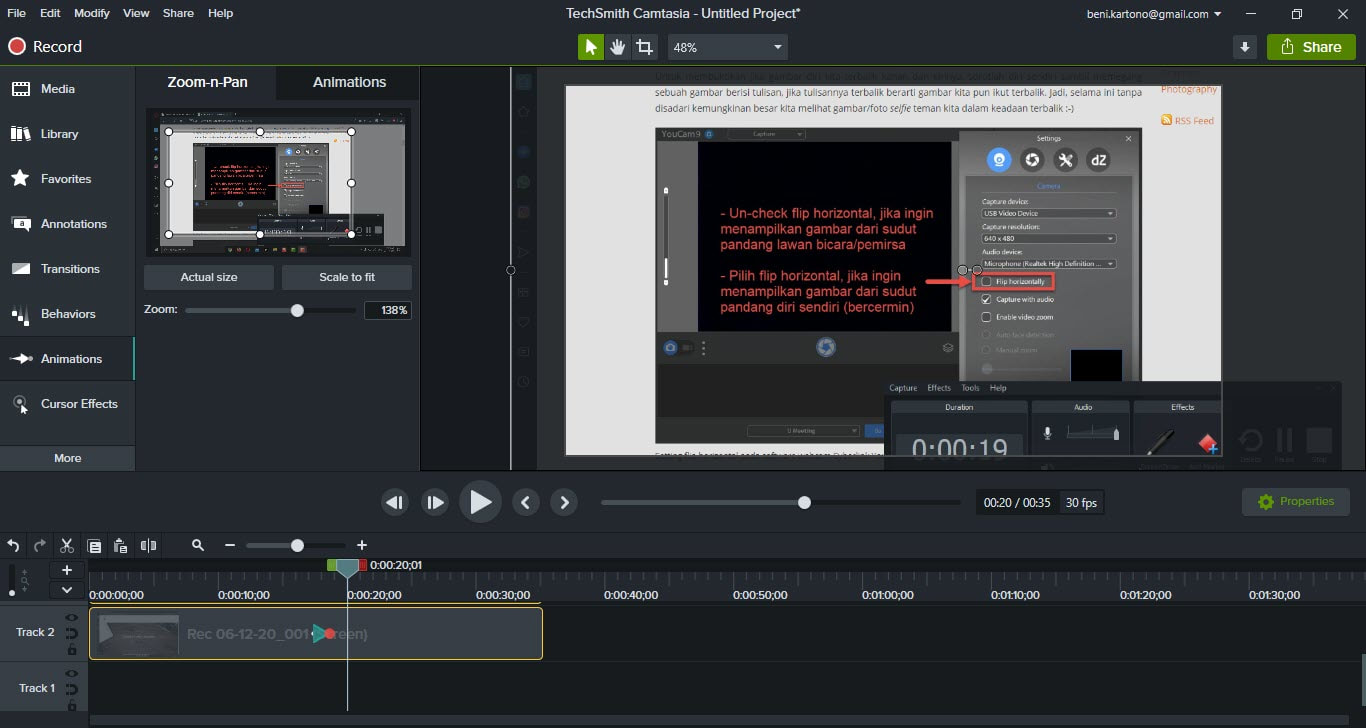Click the 30 fps frame-rate button
This screenshot has height=728, width=1366.
pos(1081,503)
